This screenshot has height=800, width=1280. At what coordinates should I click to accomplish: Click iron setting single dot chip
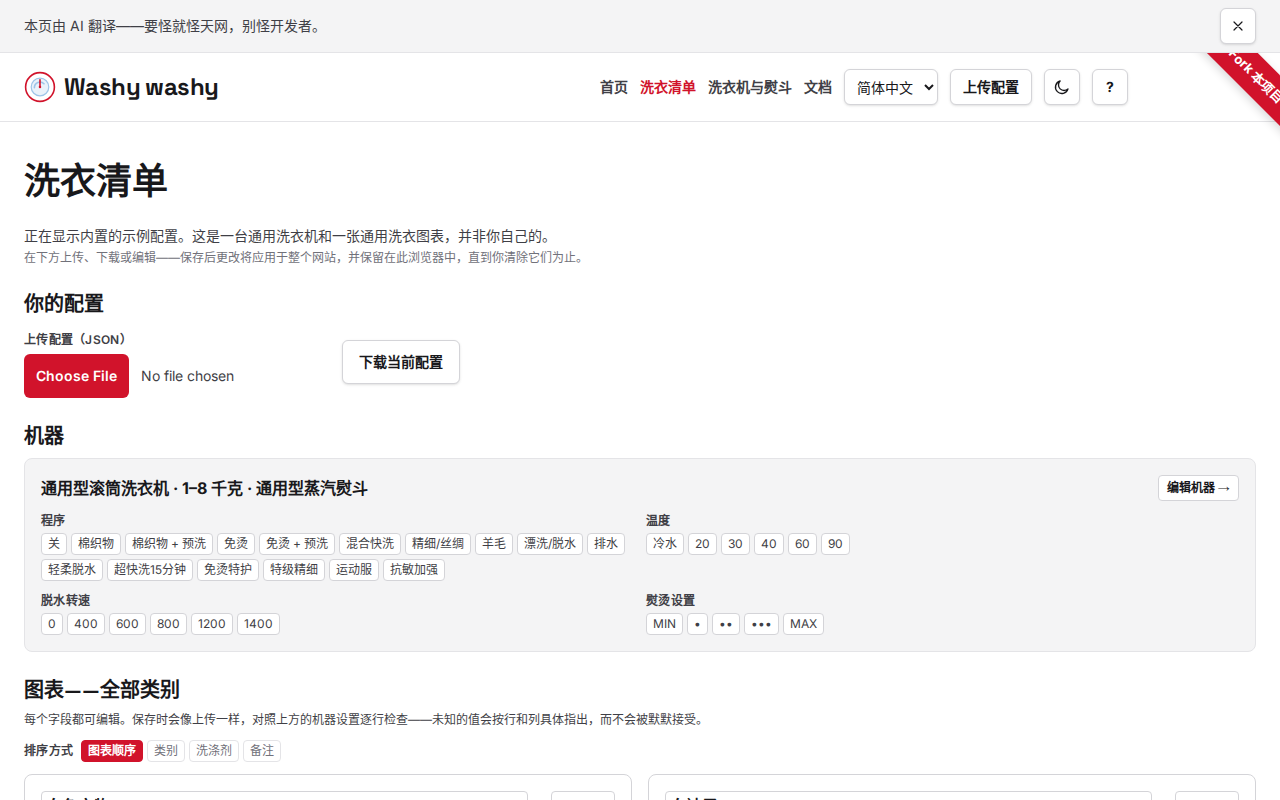tap(697, 624)
